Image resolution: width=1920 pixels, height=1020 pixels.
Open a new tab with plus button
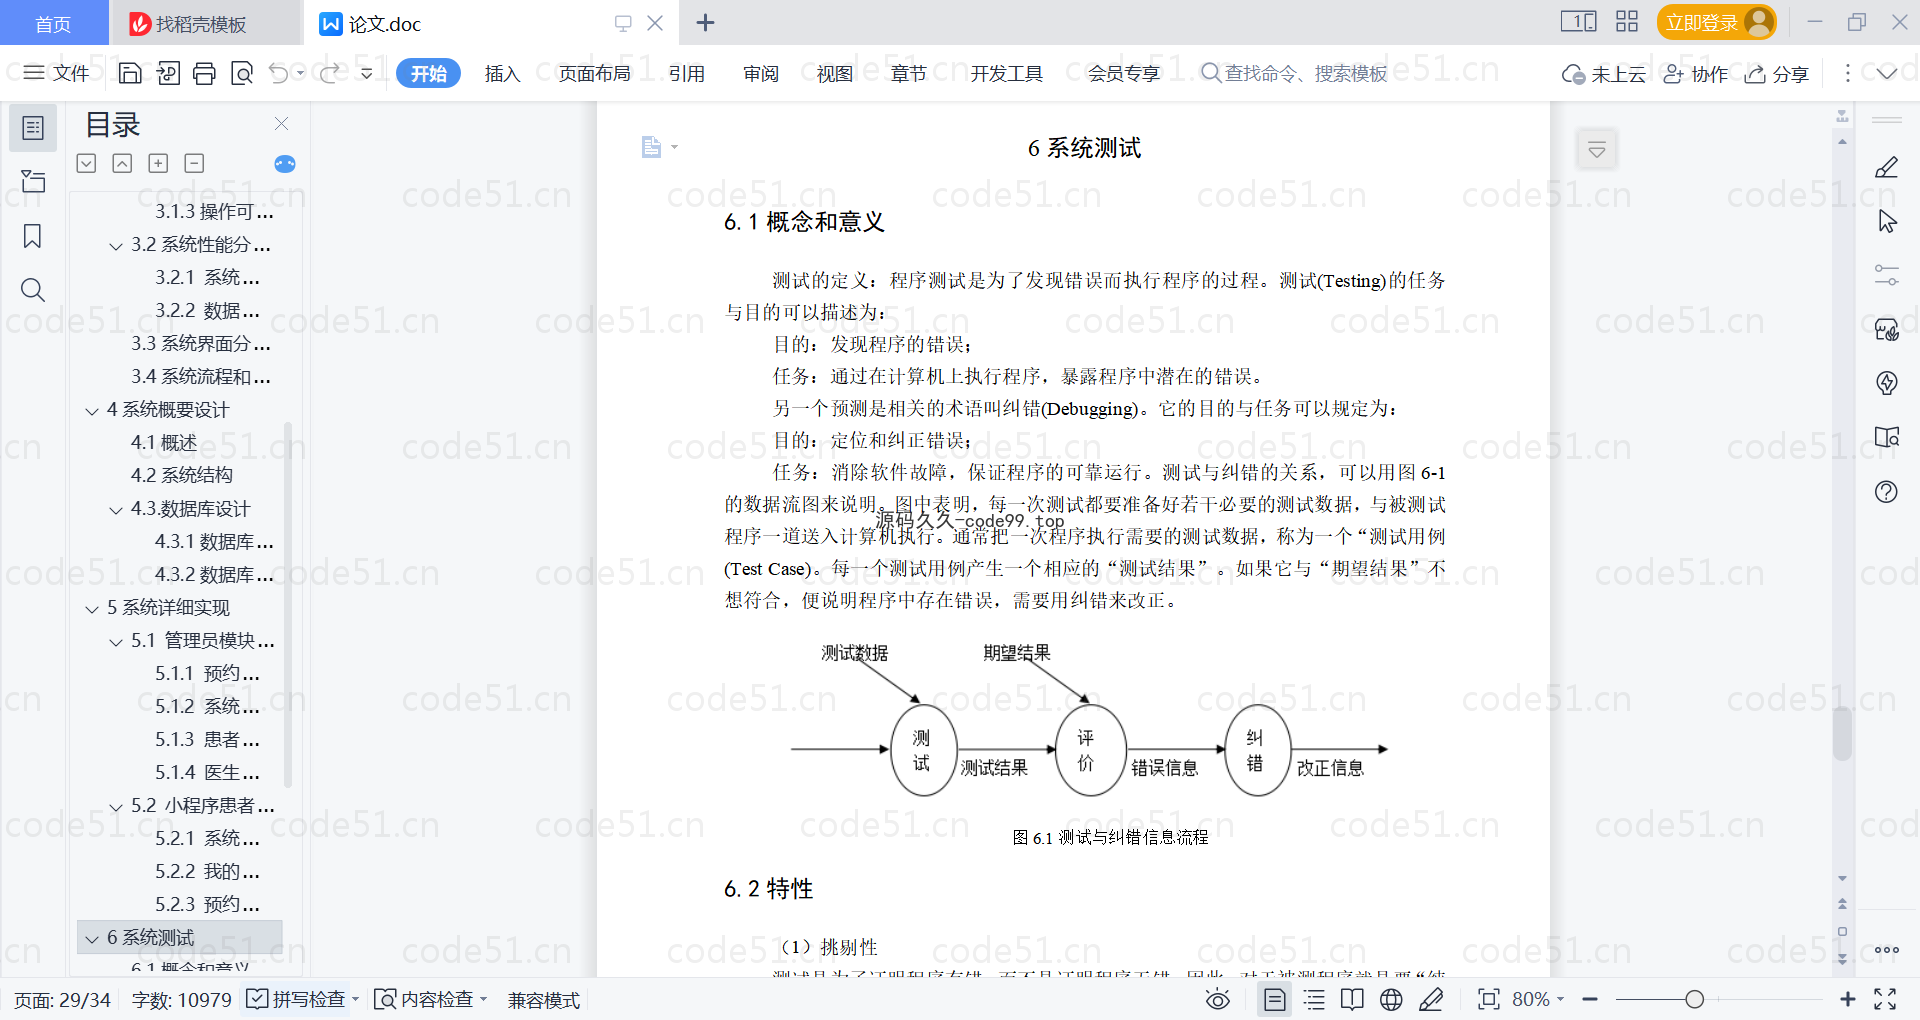pos(705,22)
